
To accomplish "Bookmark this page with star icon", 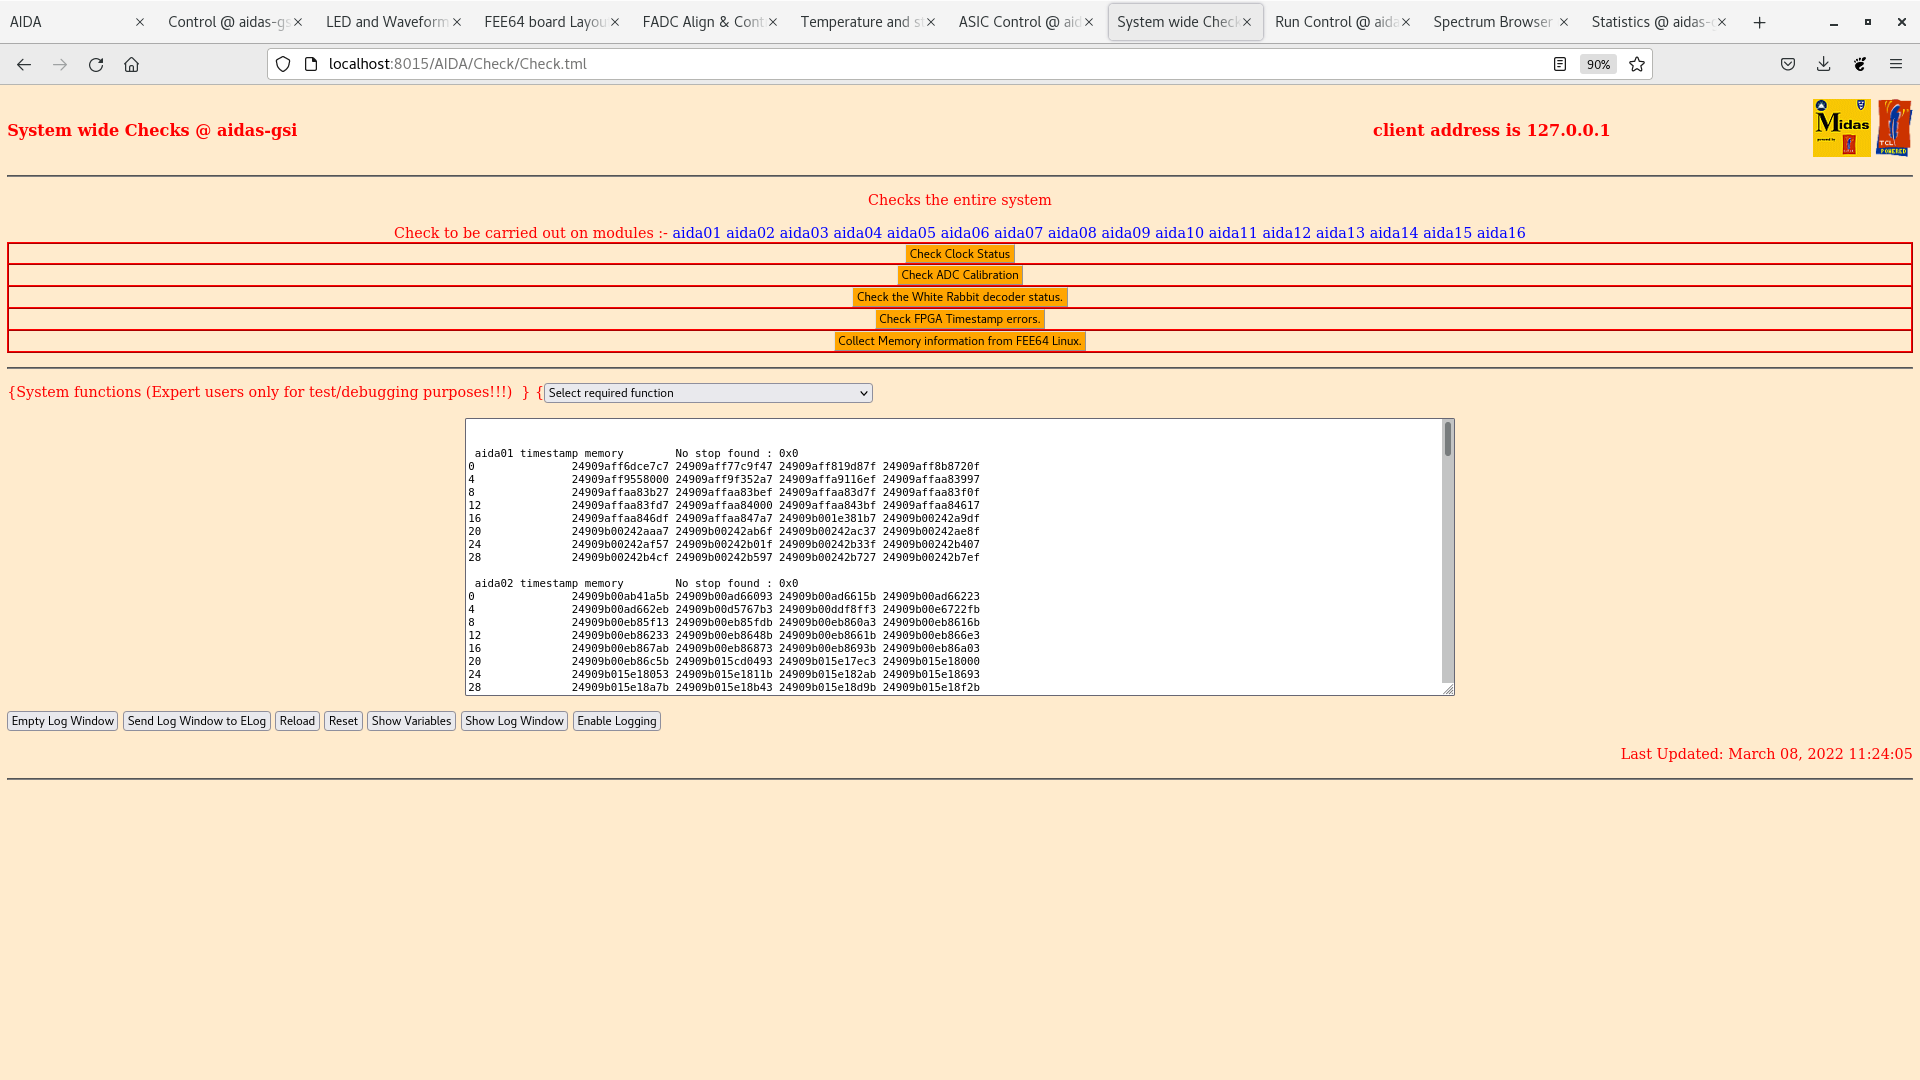I will pos(1637,64).
